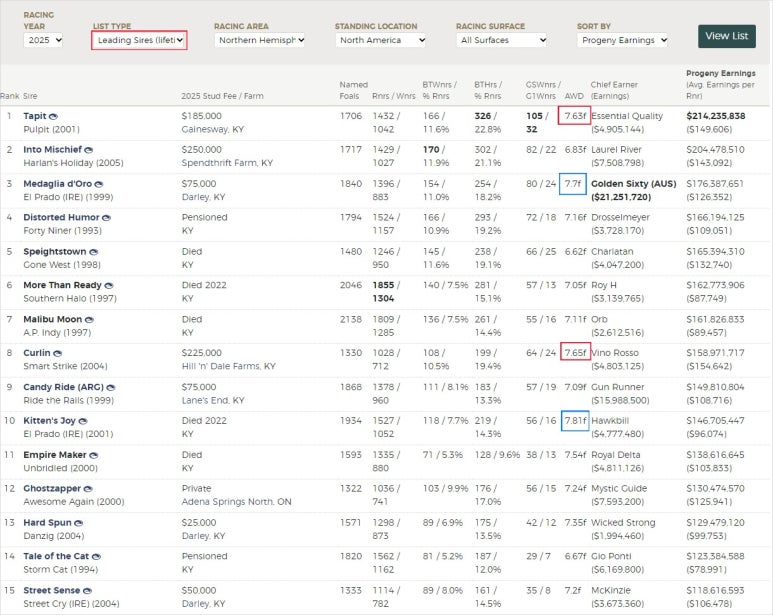773x615 pixels.
Task: Open the Candy Ride (ARG) sire link
Action: point(64,387)
